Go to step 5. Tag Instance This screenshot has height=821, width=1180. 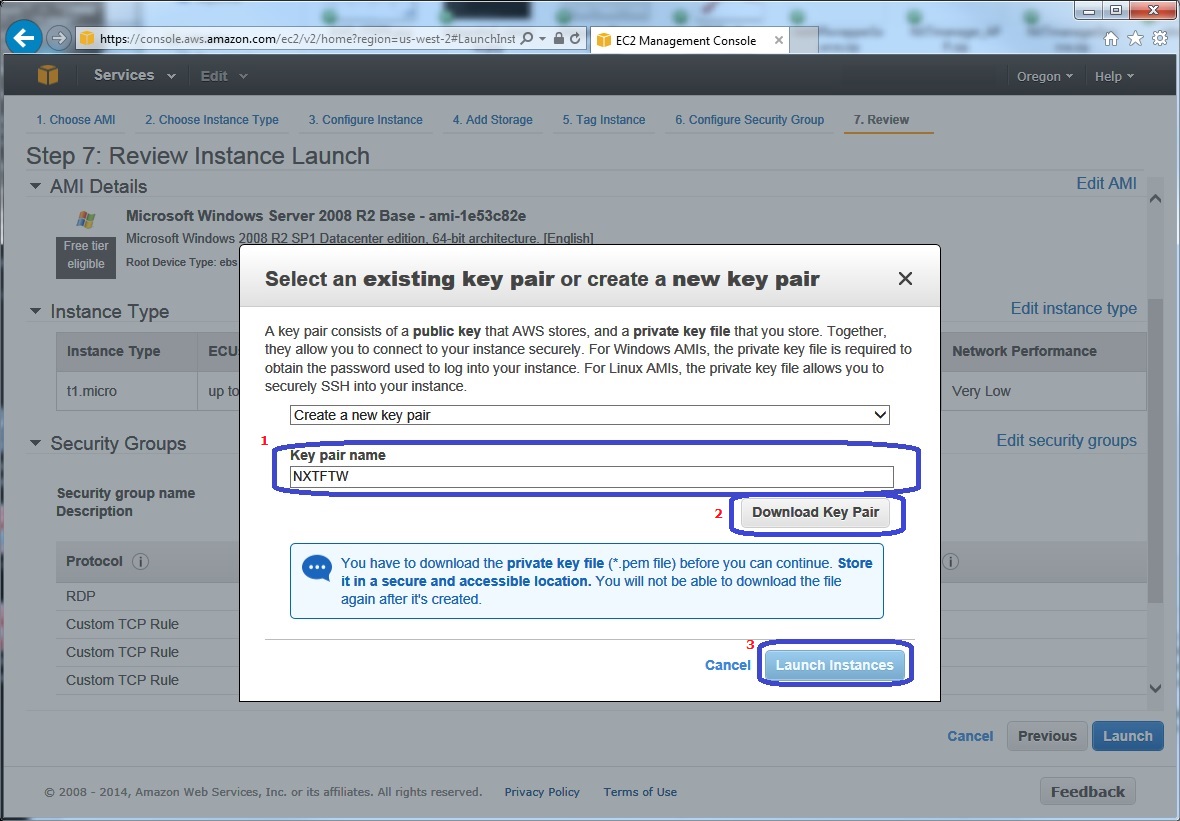pyautogui.click(x=604, y=120)
